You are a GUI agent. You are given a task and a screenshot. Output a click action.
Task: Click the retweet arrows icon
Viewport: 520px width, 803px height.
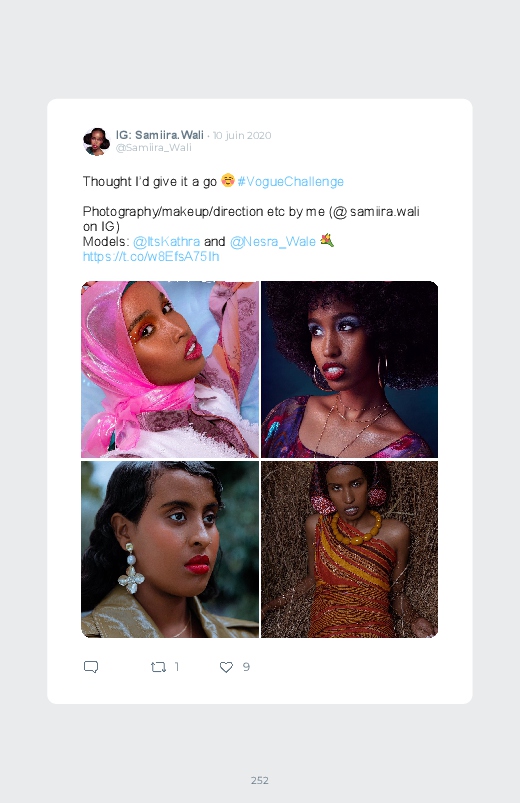pyautogui.click(x=158, y=667)
